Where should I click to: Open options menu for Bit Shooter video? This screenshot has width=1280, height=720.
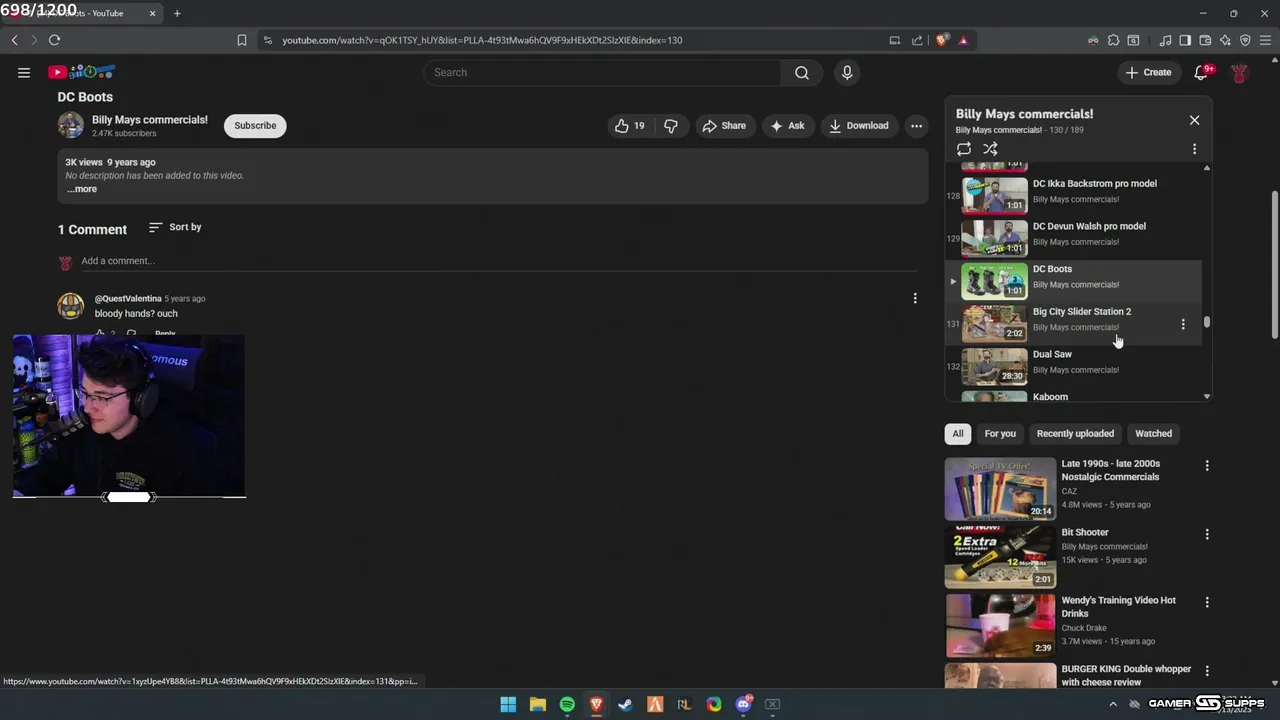1207,535
